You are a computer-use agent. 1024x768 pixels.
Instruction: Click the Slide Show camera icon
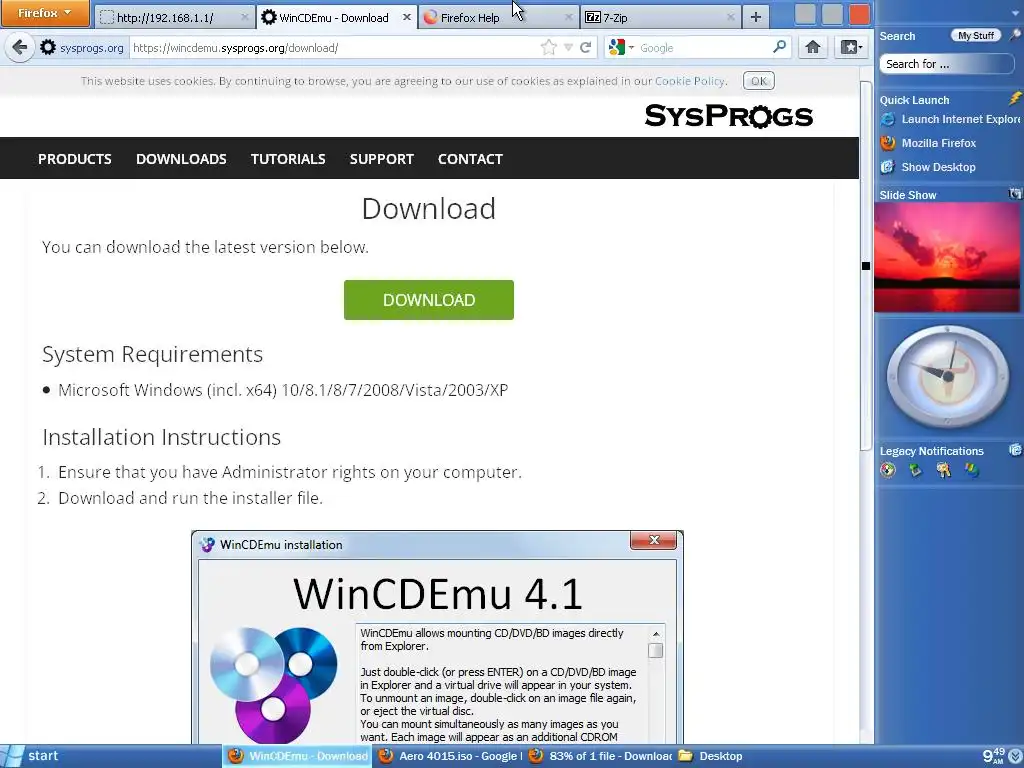pos(1015,194)
